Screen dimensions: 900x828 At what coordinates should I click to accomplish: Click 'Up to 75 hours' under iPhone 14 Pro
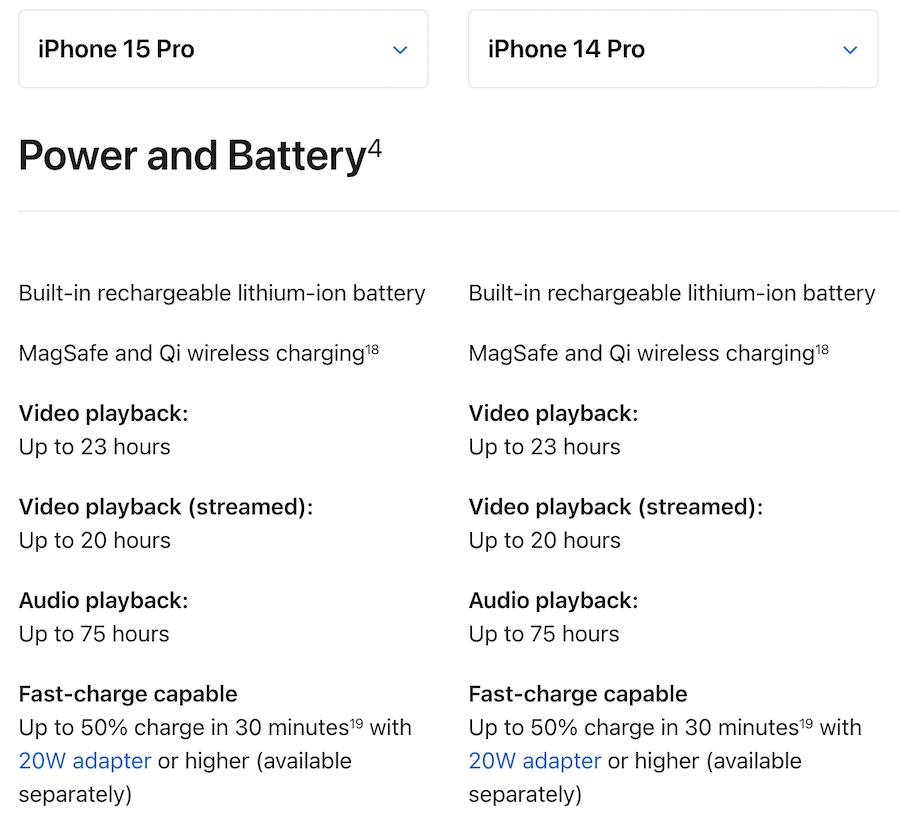tap(544, 634)
